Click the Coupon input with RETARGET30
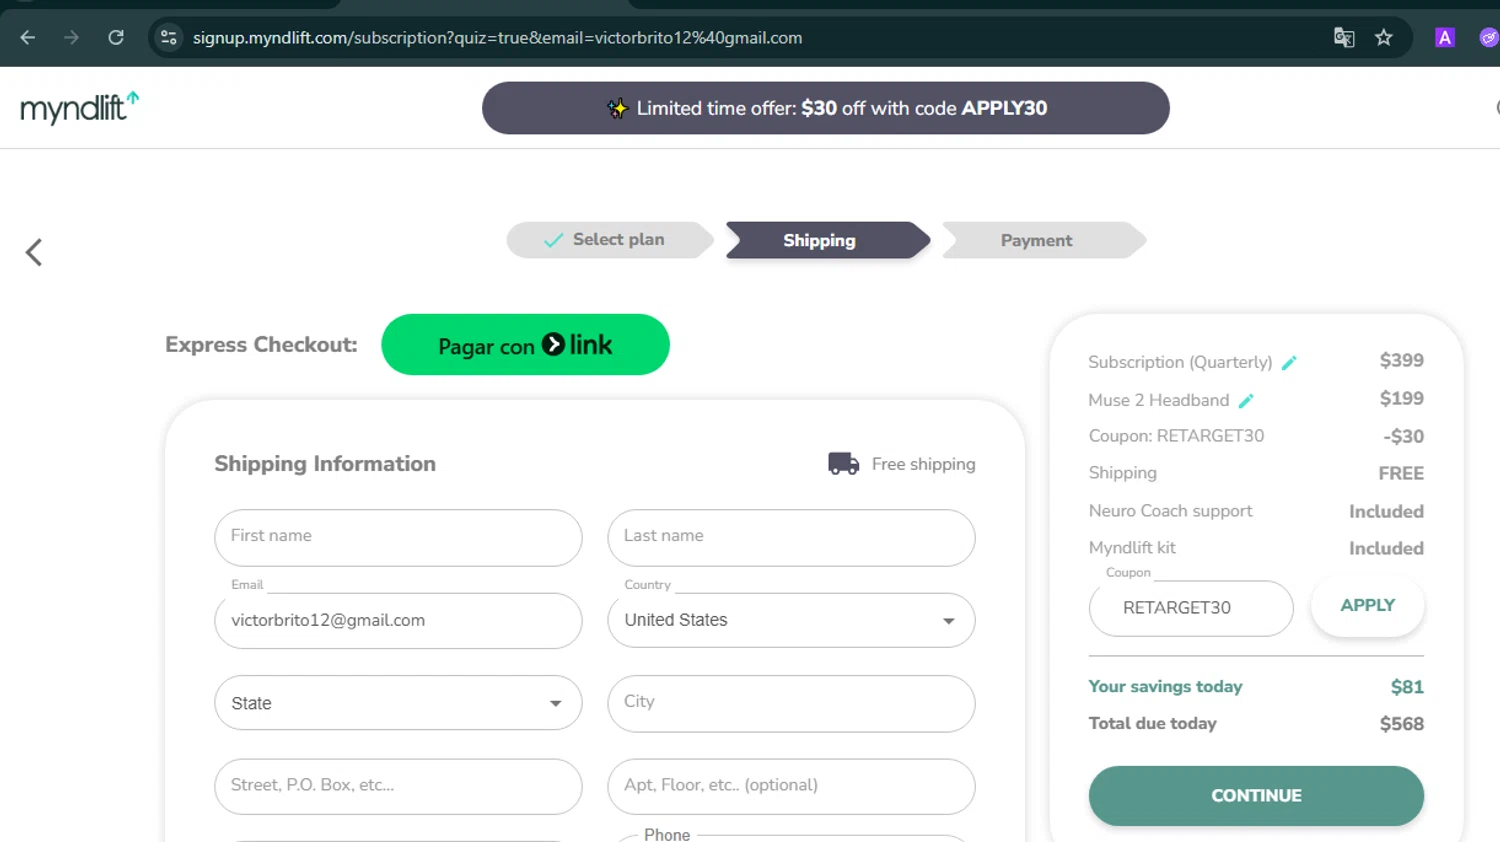This screenshot has width=1500, height=842. [x=1191, y=608]
